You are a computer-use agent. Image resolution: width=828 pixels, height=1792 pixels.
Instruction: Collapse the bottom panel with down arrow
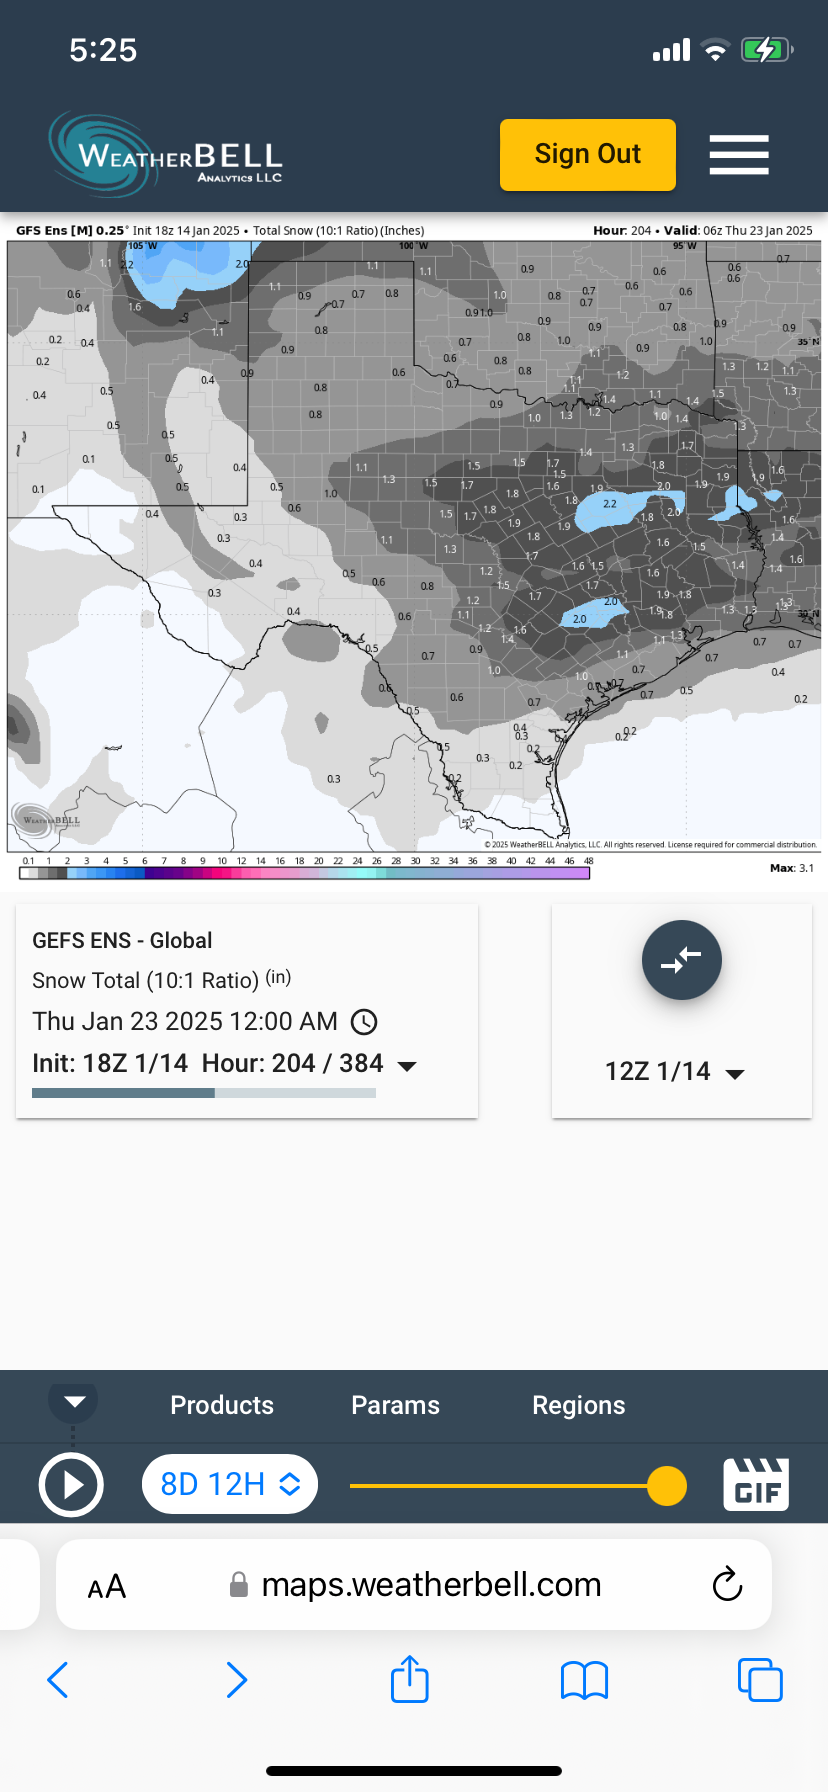click(74, 1401)
